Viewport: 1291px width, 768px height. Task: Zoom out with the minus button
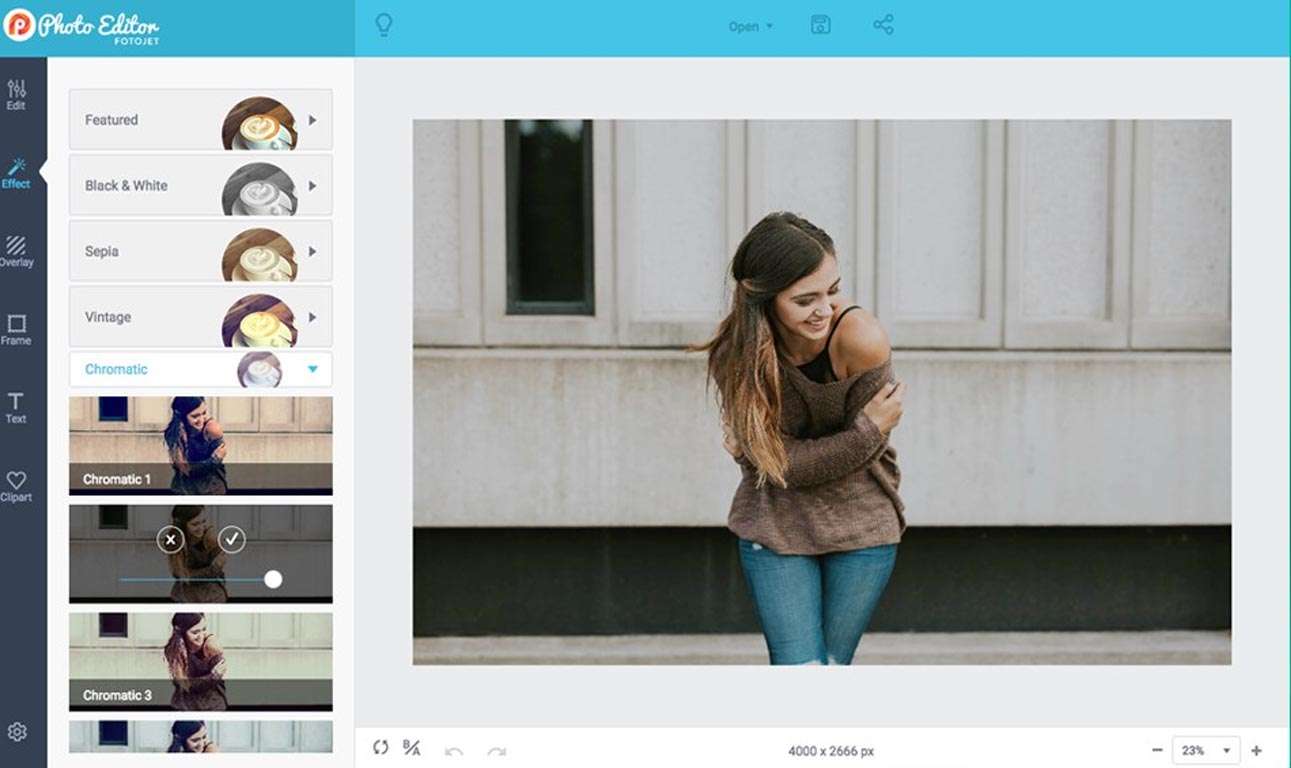1157,750
